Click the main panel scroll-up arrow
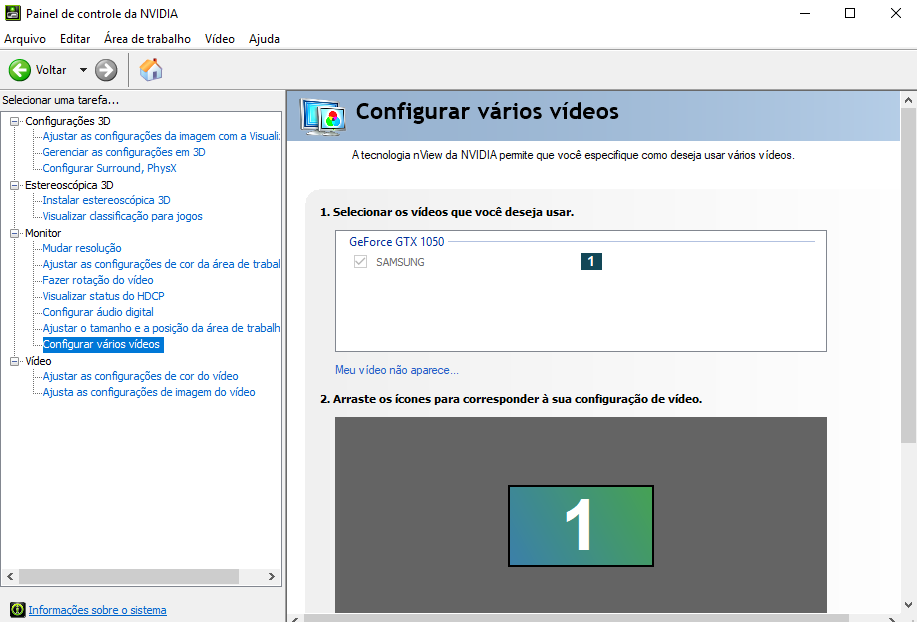Image resolution: width=917 pixels, height=622 pixels. [908, 100]
